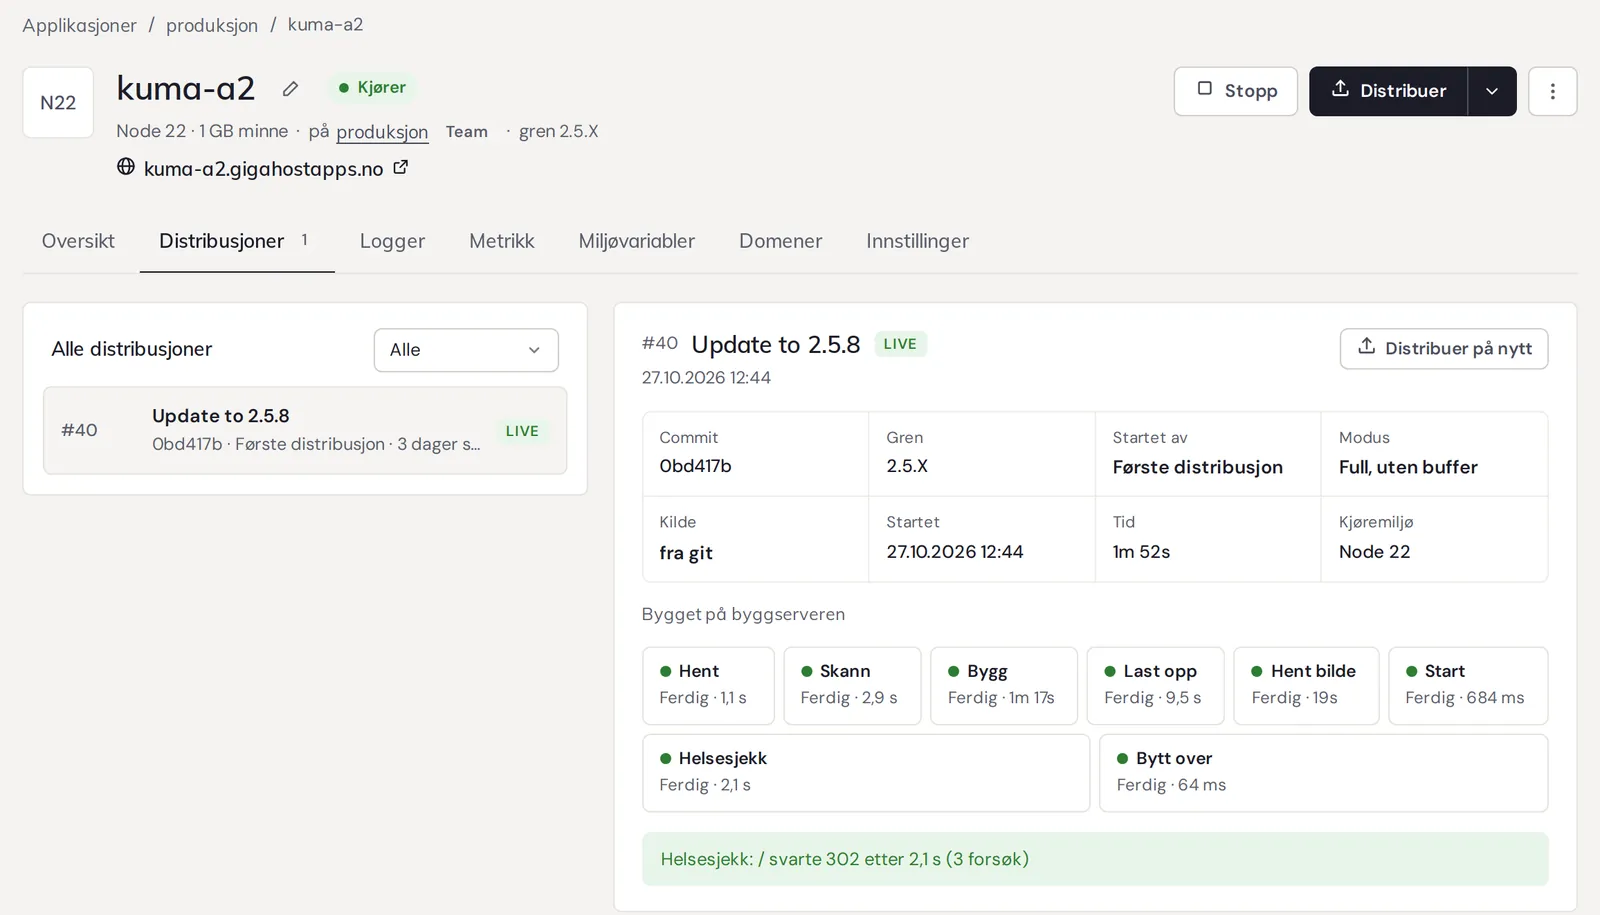Click the 'Bygget på byggserveren' text

point(743,614)
